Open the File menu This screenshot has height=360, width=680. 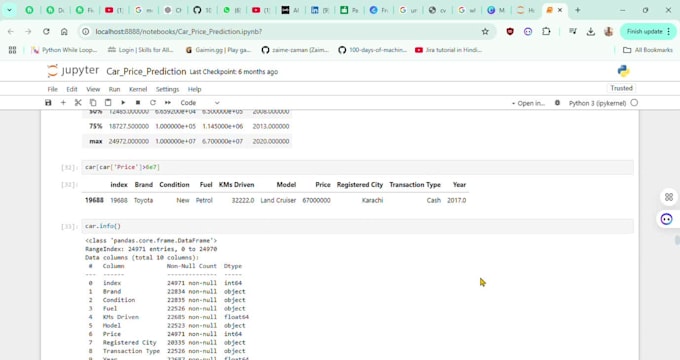click(52, 89)
